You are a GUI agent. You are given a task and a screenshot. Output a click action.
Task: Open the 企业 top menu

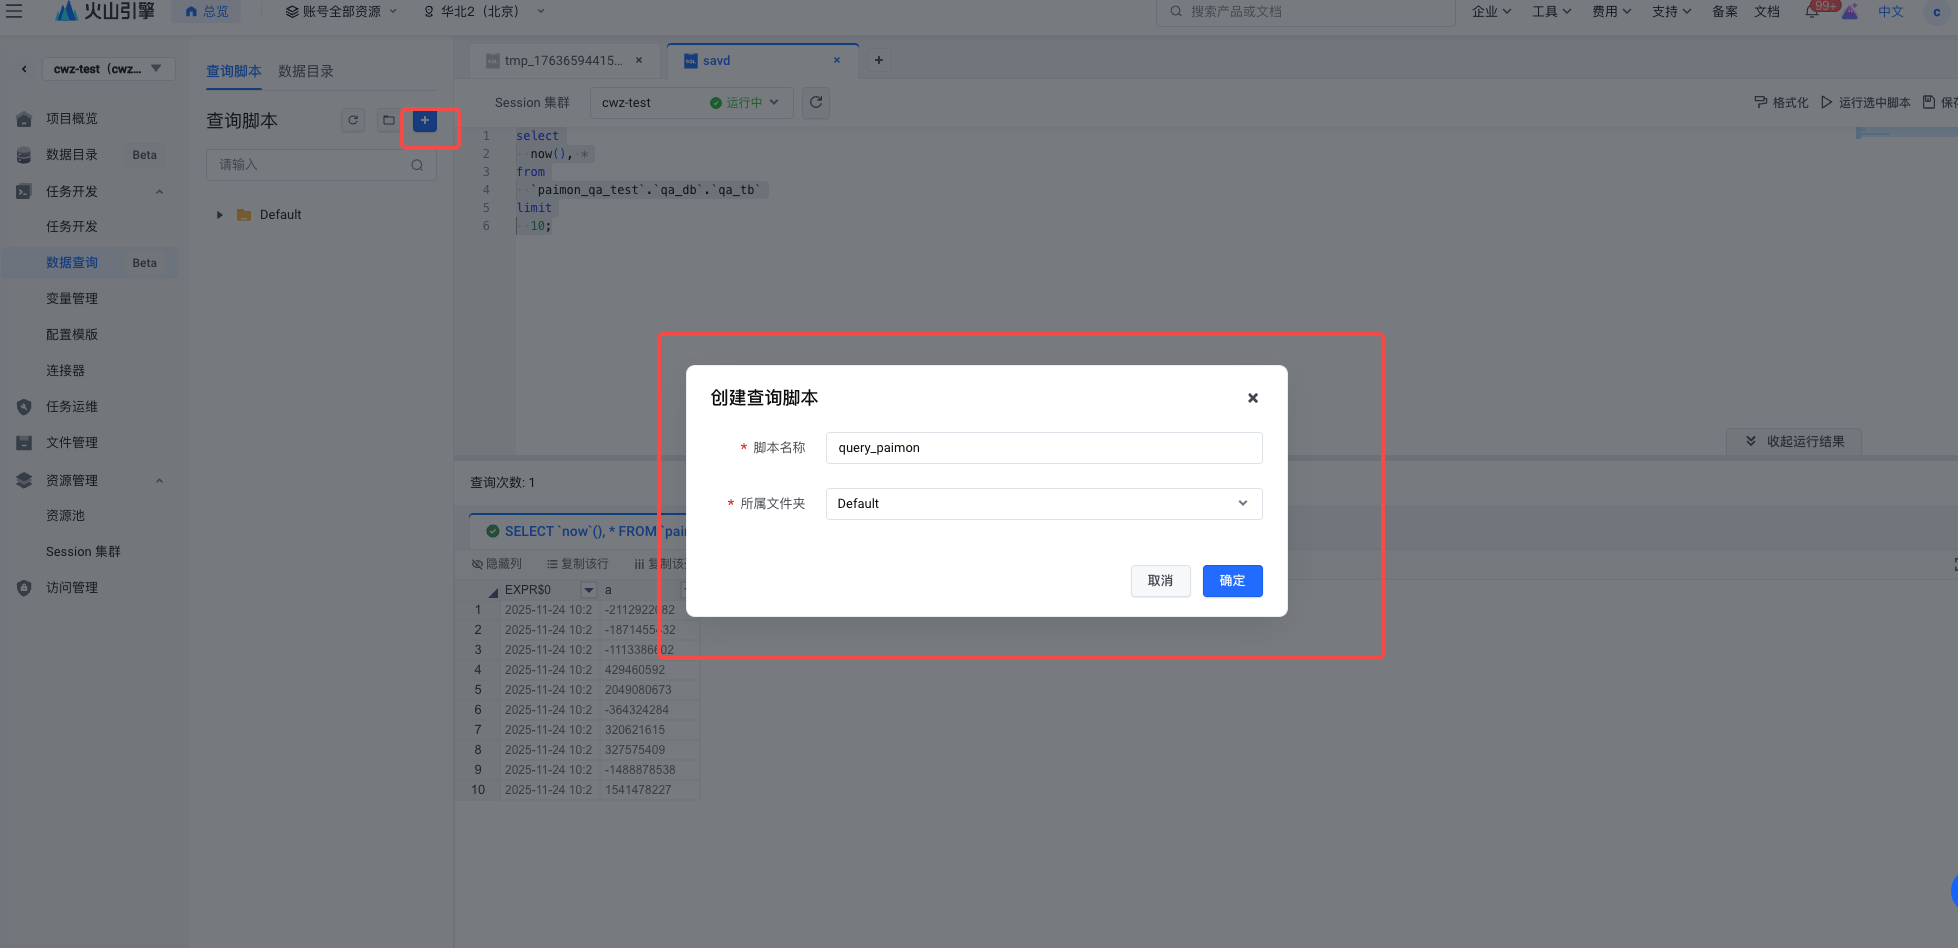tap(1491, 11)
